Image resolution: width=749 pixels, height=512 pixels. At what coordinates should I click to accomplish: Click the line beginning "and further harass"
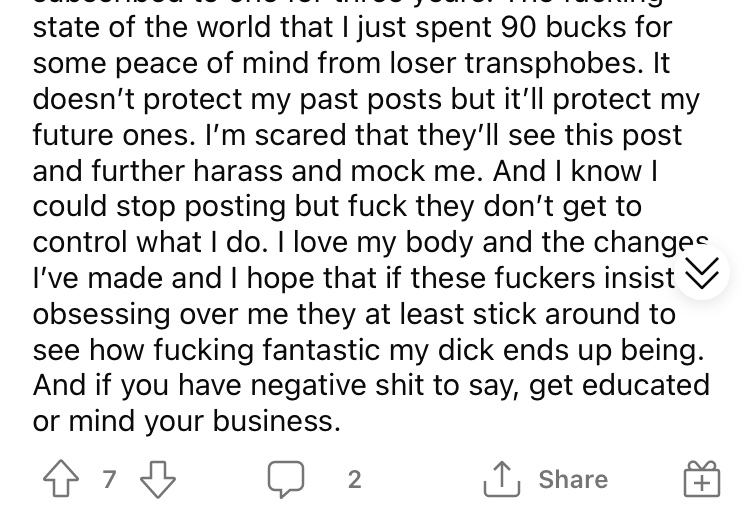[343, 171]
